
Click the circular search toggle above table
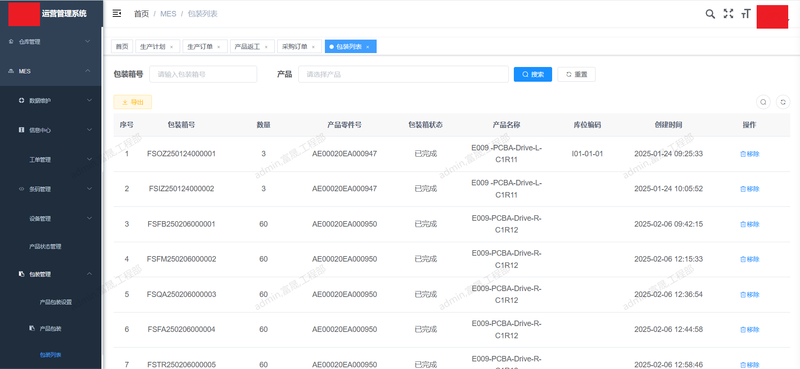pos(763,102)
